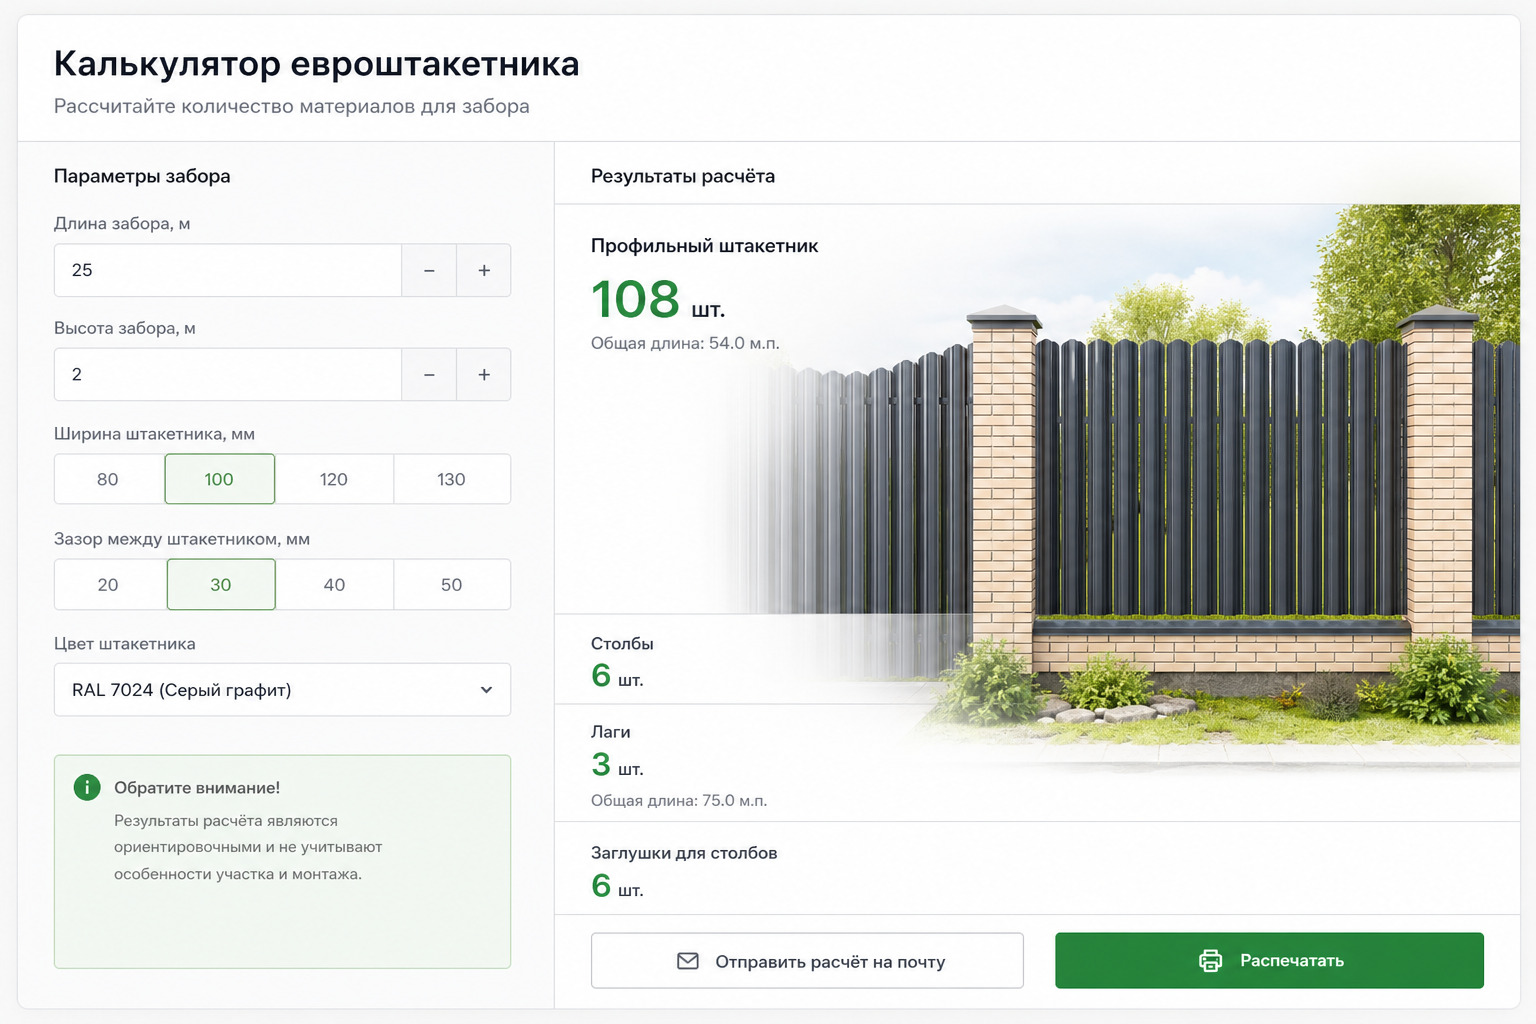The height and width of the screenshot is (1024, 1536).
Task: Click the 'Зазор между штакетником, мм' label
Action: pos(182,539)
